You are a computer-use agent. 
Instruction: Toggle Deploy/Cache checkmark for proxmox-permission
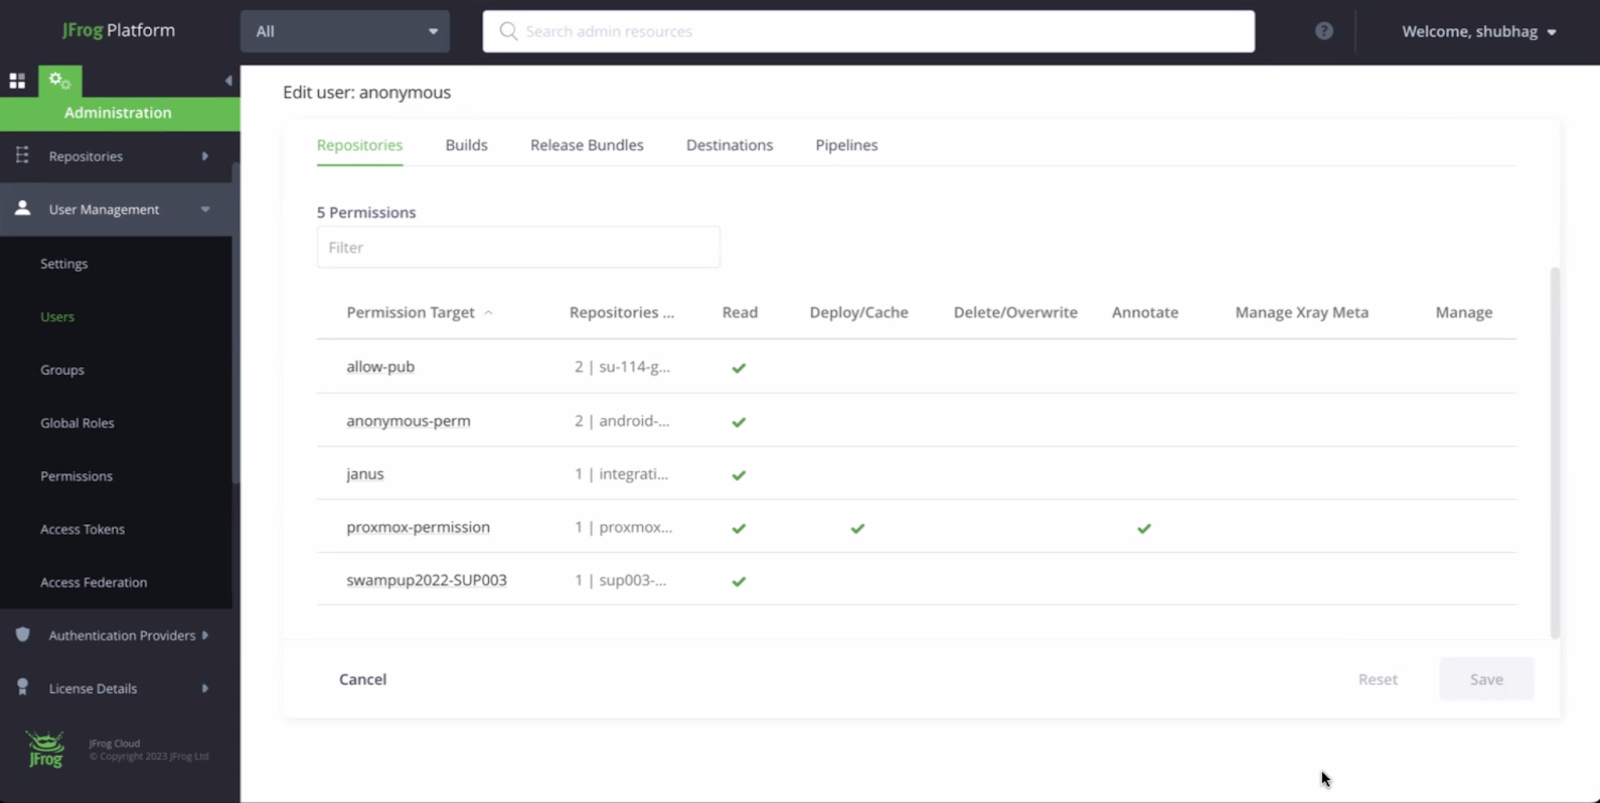pyautogui.click(x=857, y=528)
